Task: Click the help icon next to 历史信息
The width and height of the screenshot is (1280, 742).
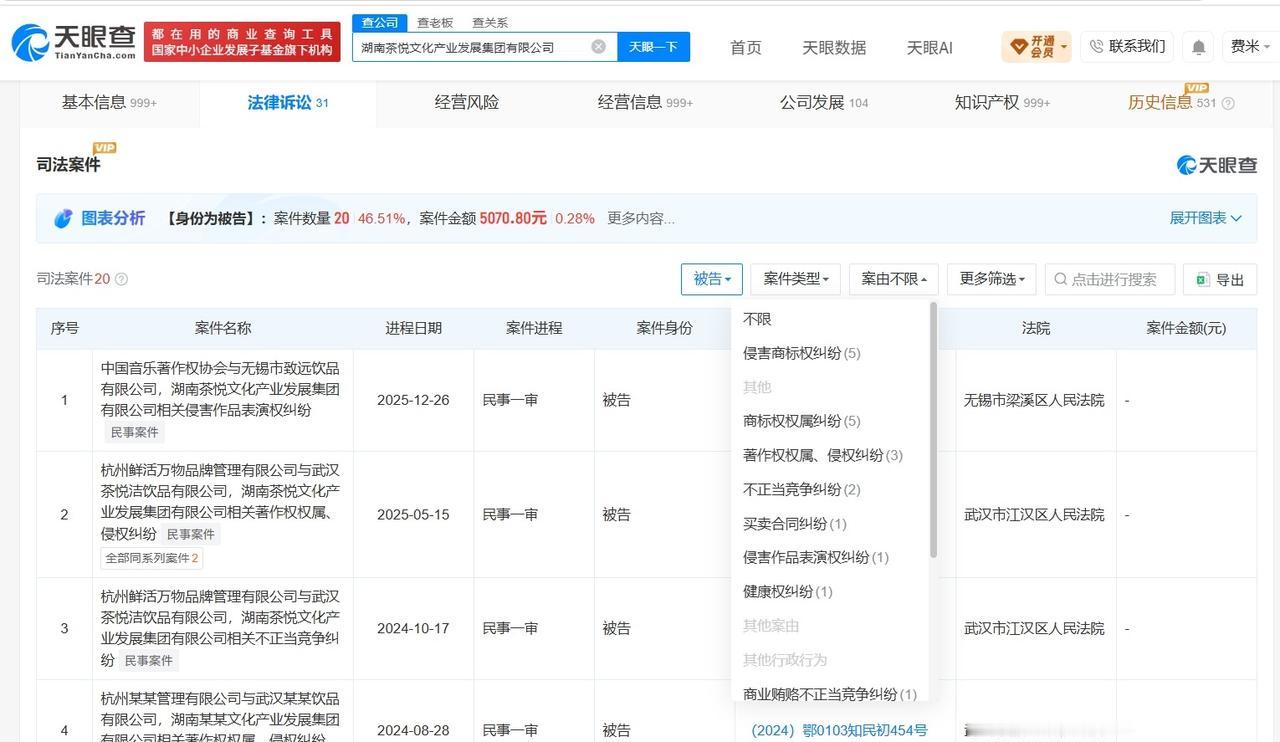Action: click(x=1228, y=103)
